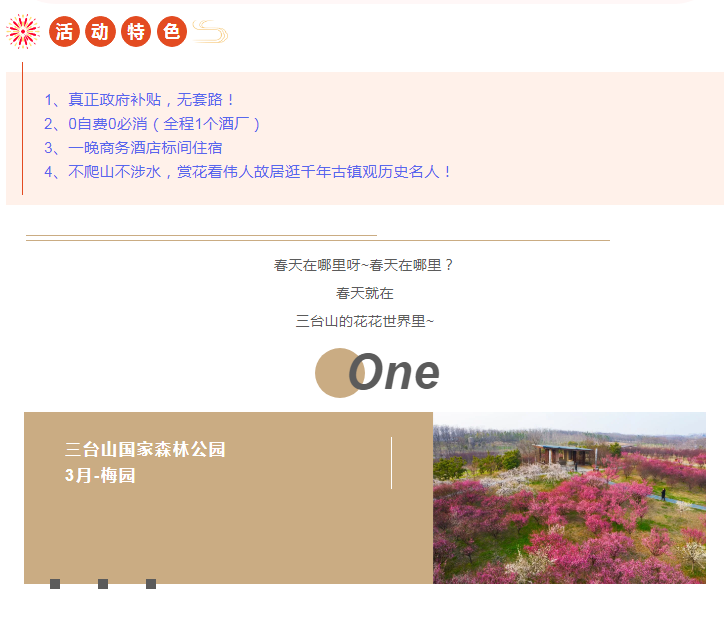The width and height of the screenshot is (728, 620).
Task: Click the orange circle with 特
Action: coord(136,32)
